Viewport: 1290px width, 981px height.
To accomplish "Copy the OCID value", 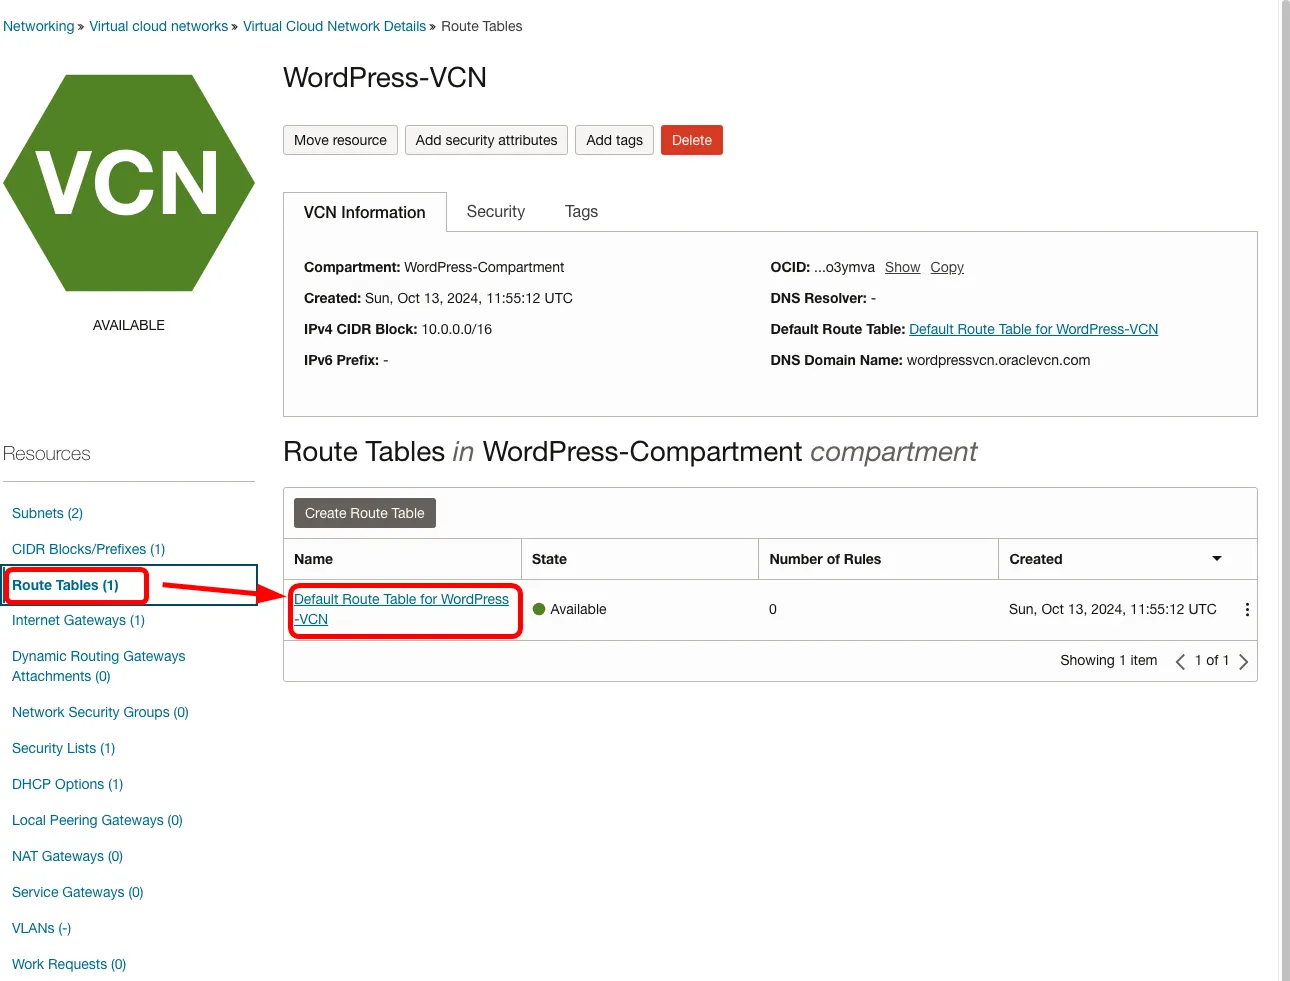I will (947, 267).
